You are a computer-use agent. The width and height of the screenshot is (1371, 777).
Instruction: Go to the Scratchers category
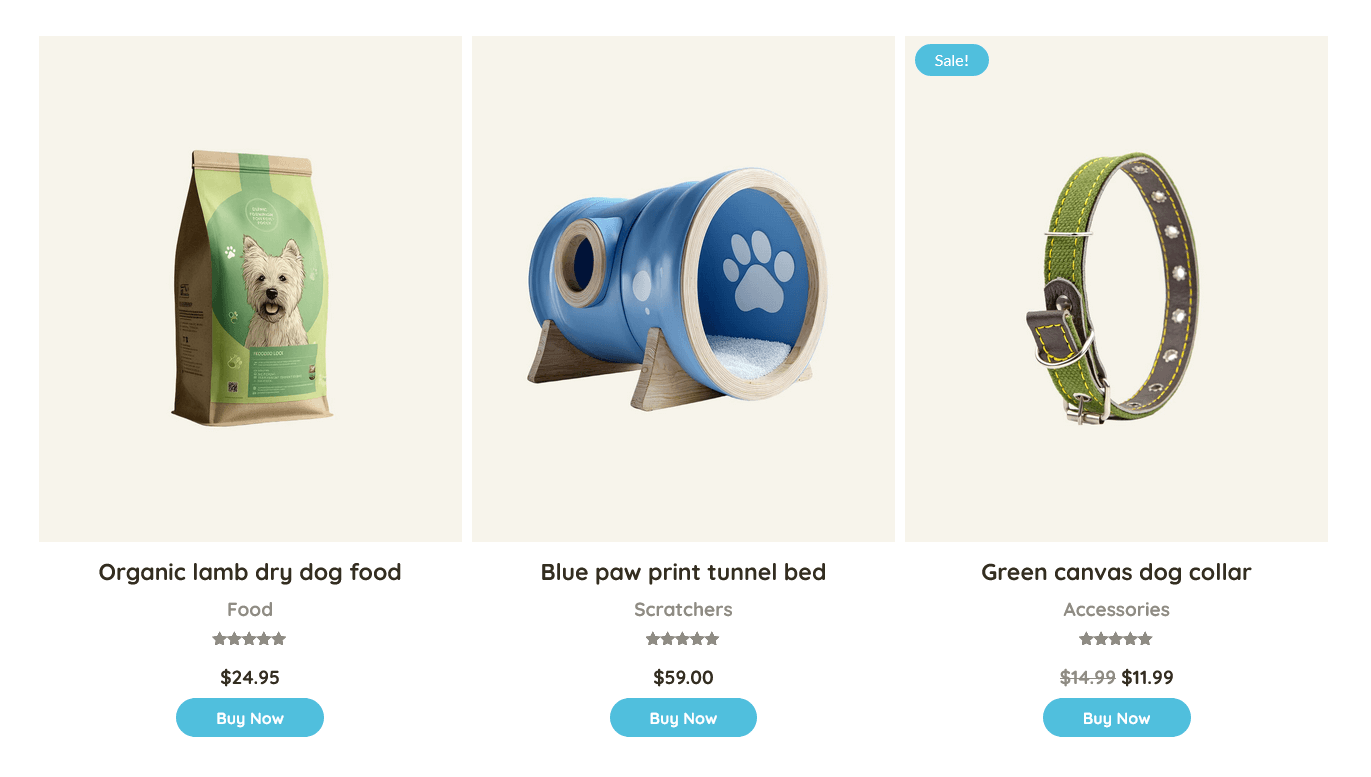683,609
